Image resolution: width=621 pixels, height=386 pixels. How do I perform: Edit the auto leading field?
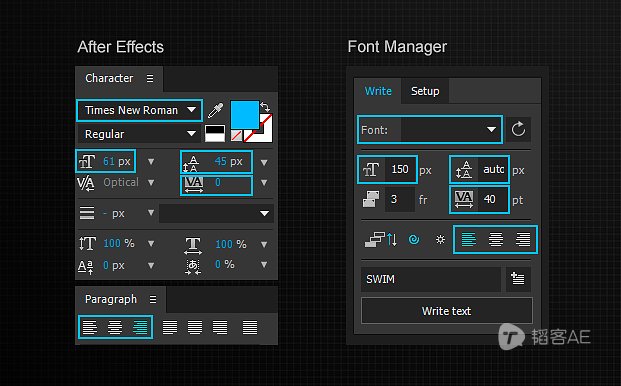point(493,169)
